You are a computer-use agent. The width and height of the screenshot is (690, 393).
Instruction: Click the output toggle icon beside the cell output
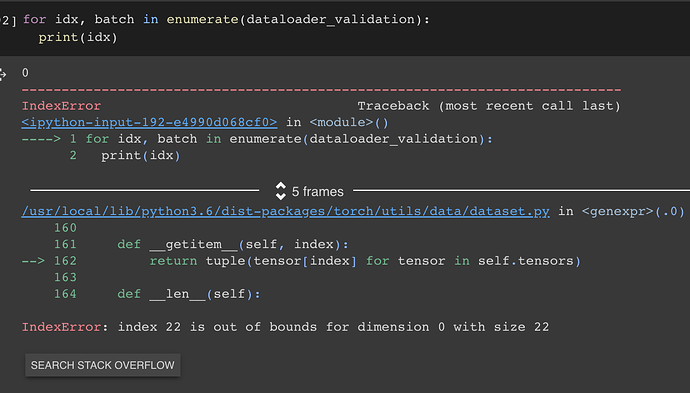3,74
